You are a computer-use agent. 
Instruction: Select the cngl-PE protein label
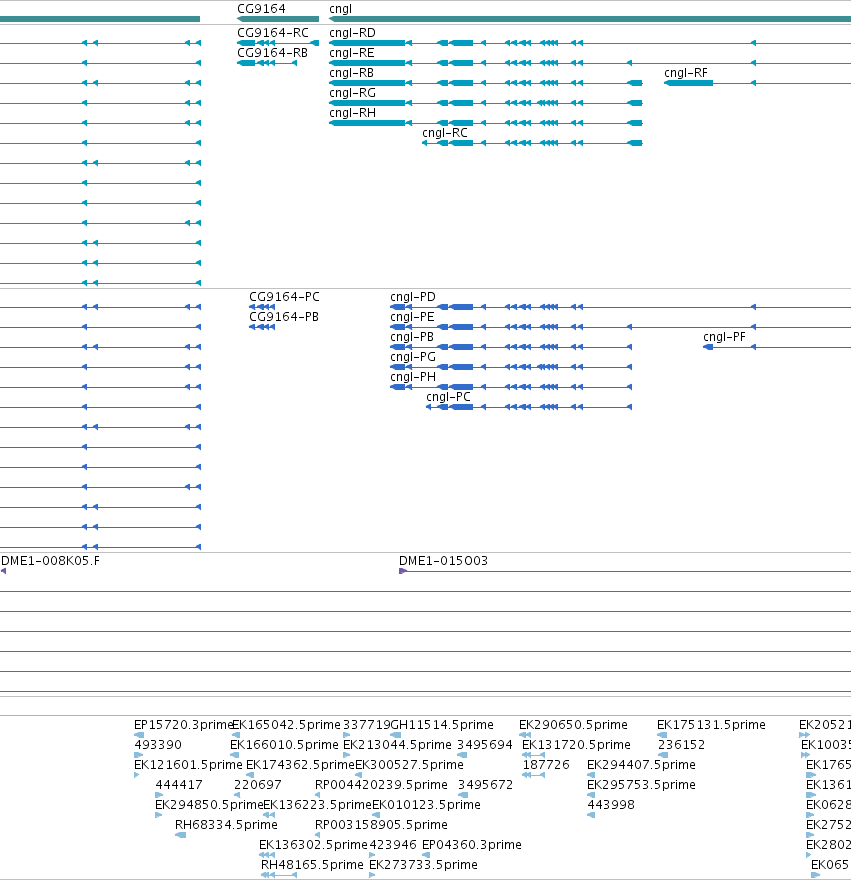412,317
